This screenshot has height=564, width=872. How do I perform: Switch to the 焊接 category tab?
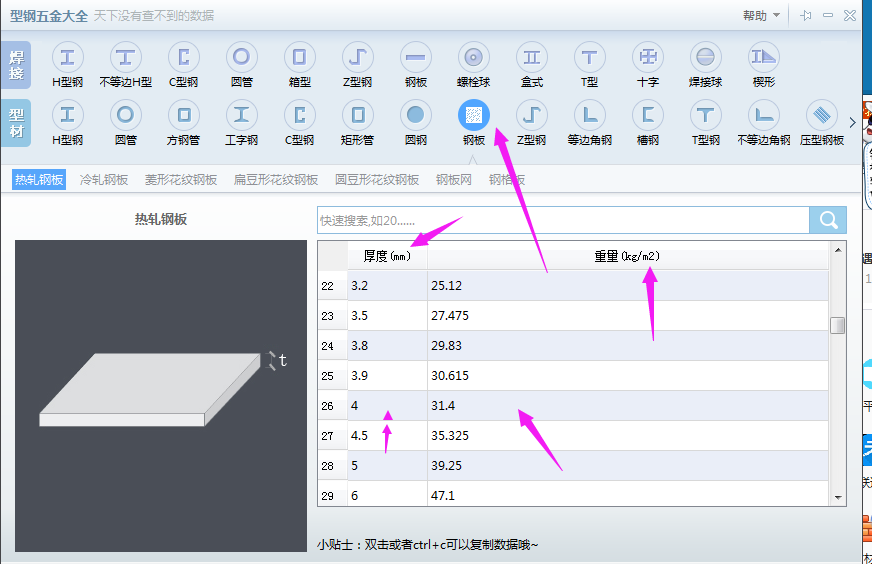(x=16, y=65)
